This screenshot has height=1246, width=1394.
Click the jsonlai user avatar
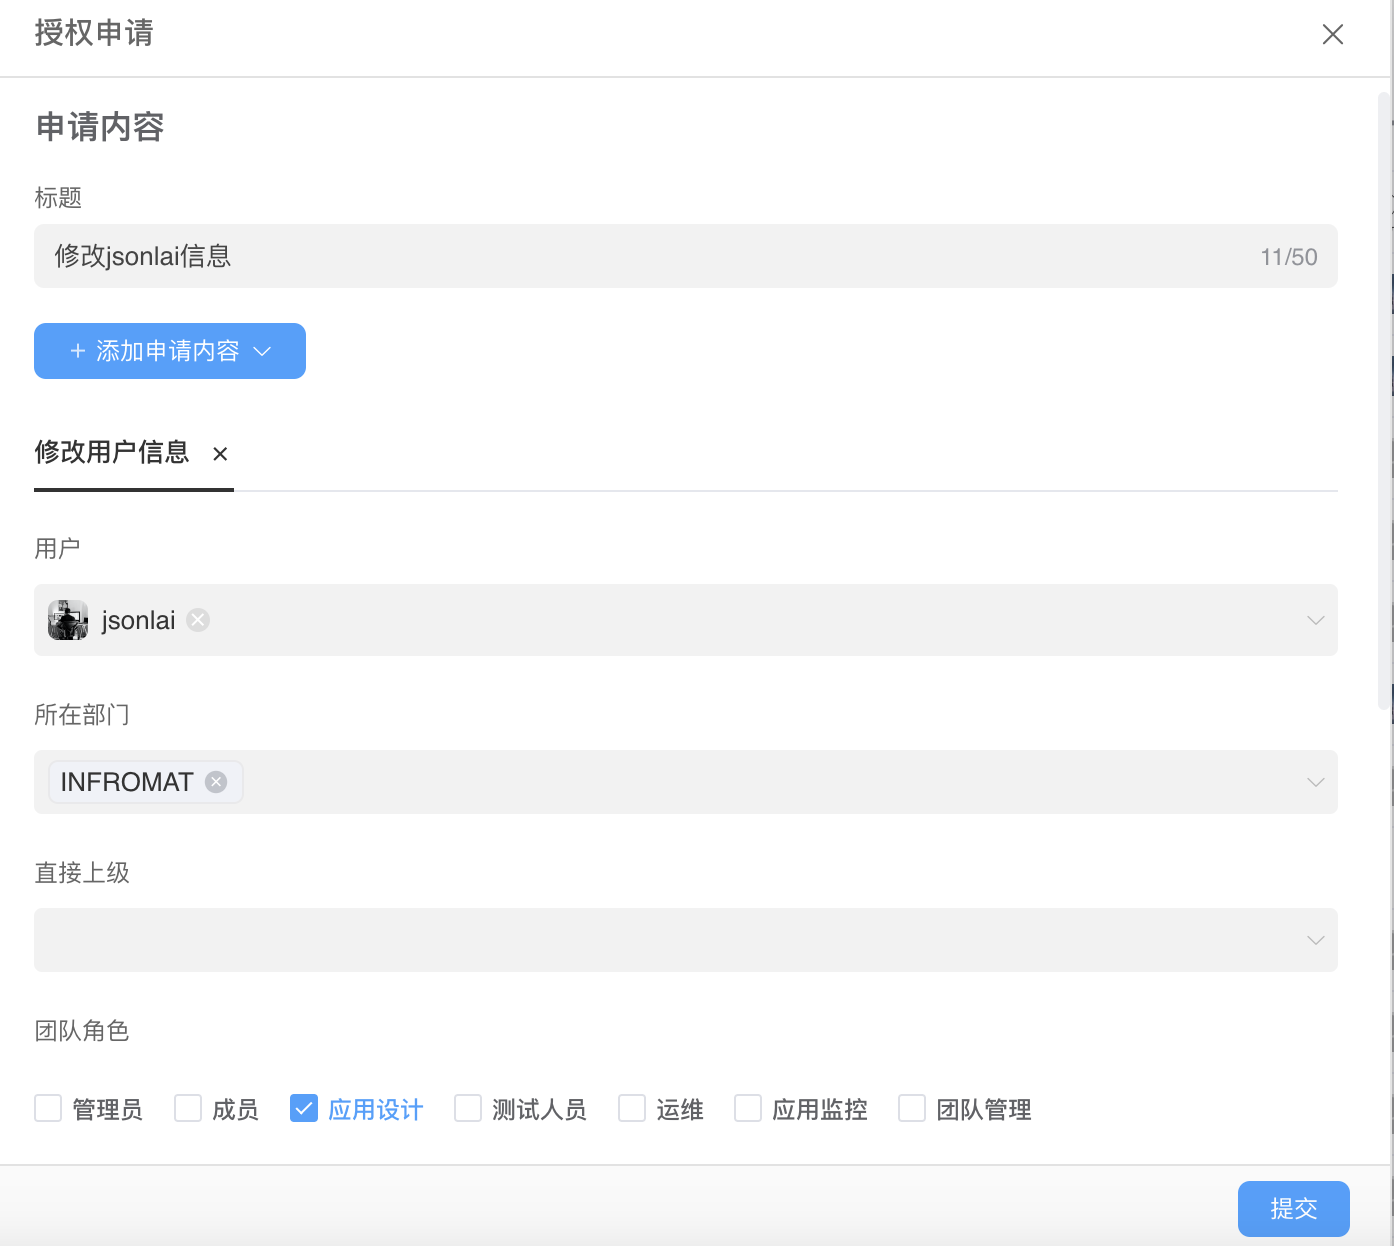pos(68,620)
